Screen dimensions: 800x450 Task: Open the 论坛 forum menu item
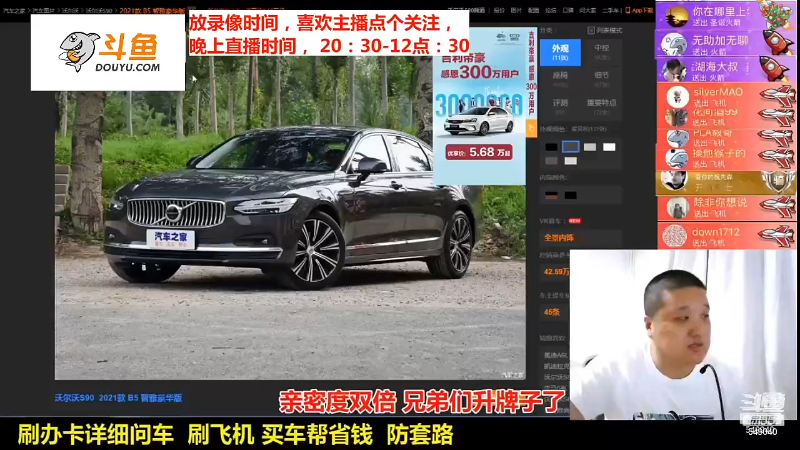click(551, 10)
